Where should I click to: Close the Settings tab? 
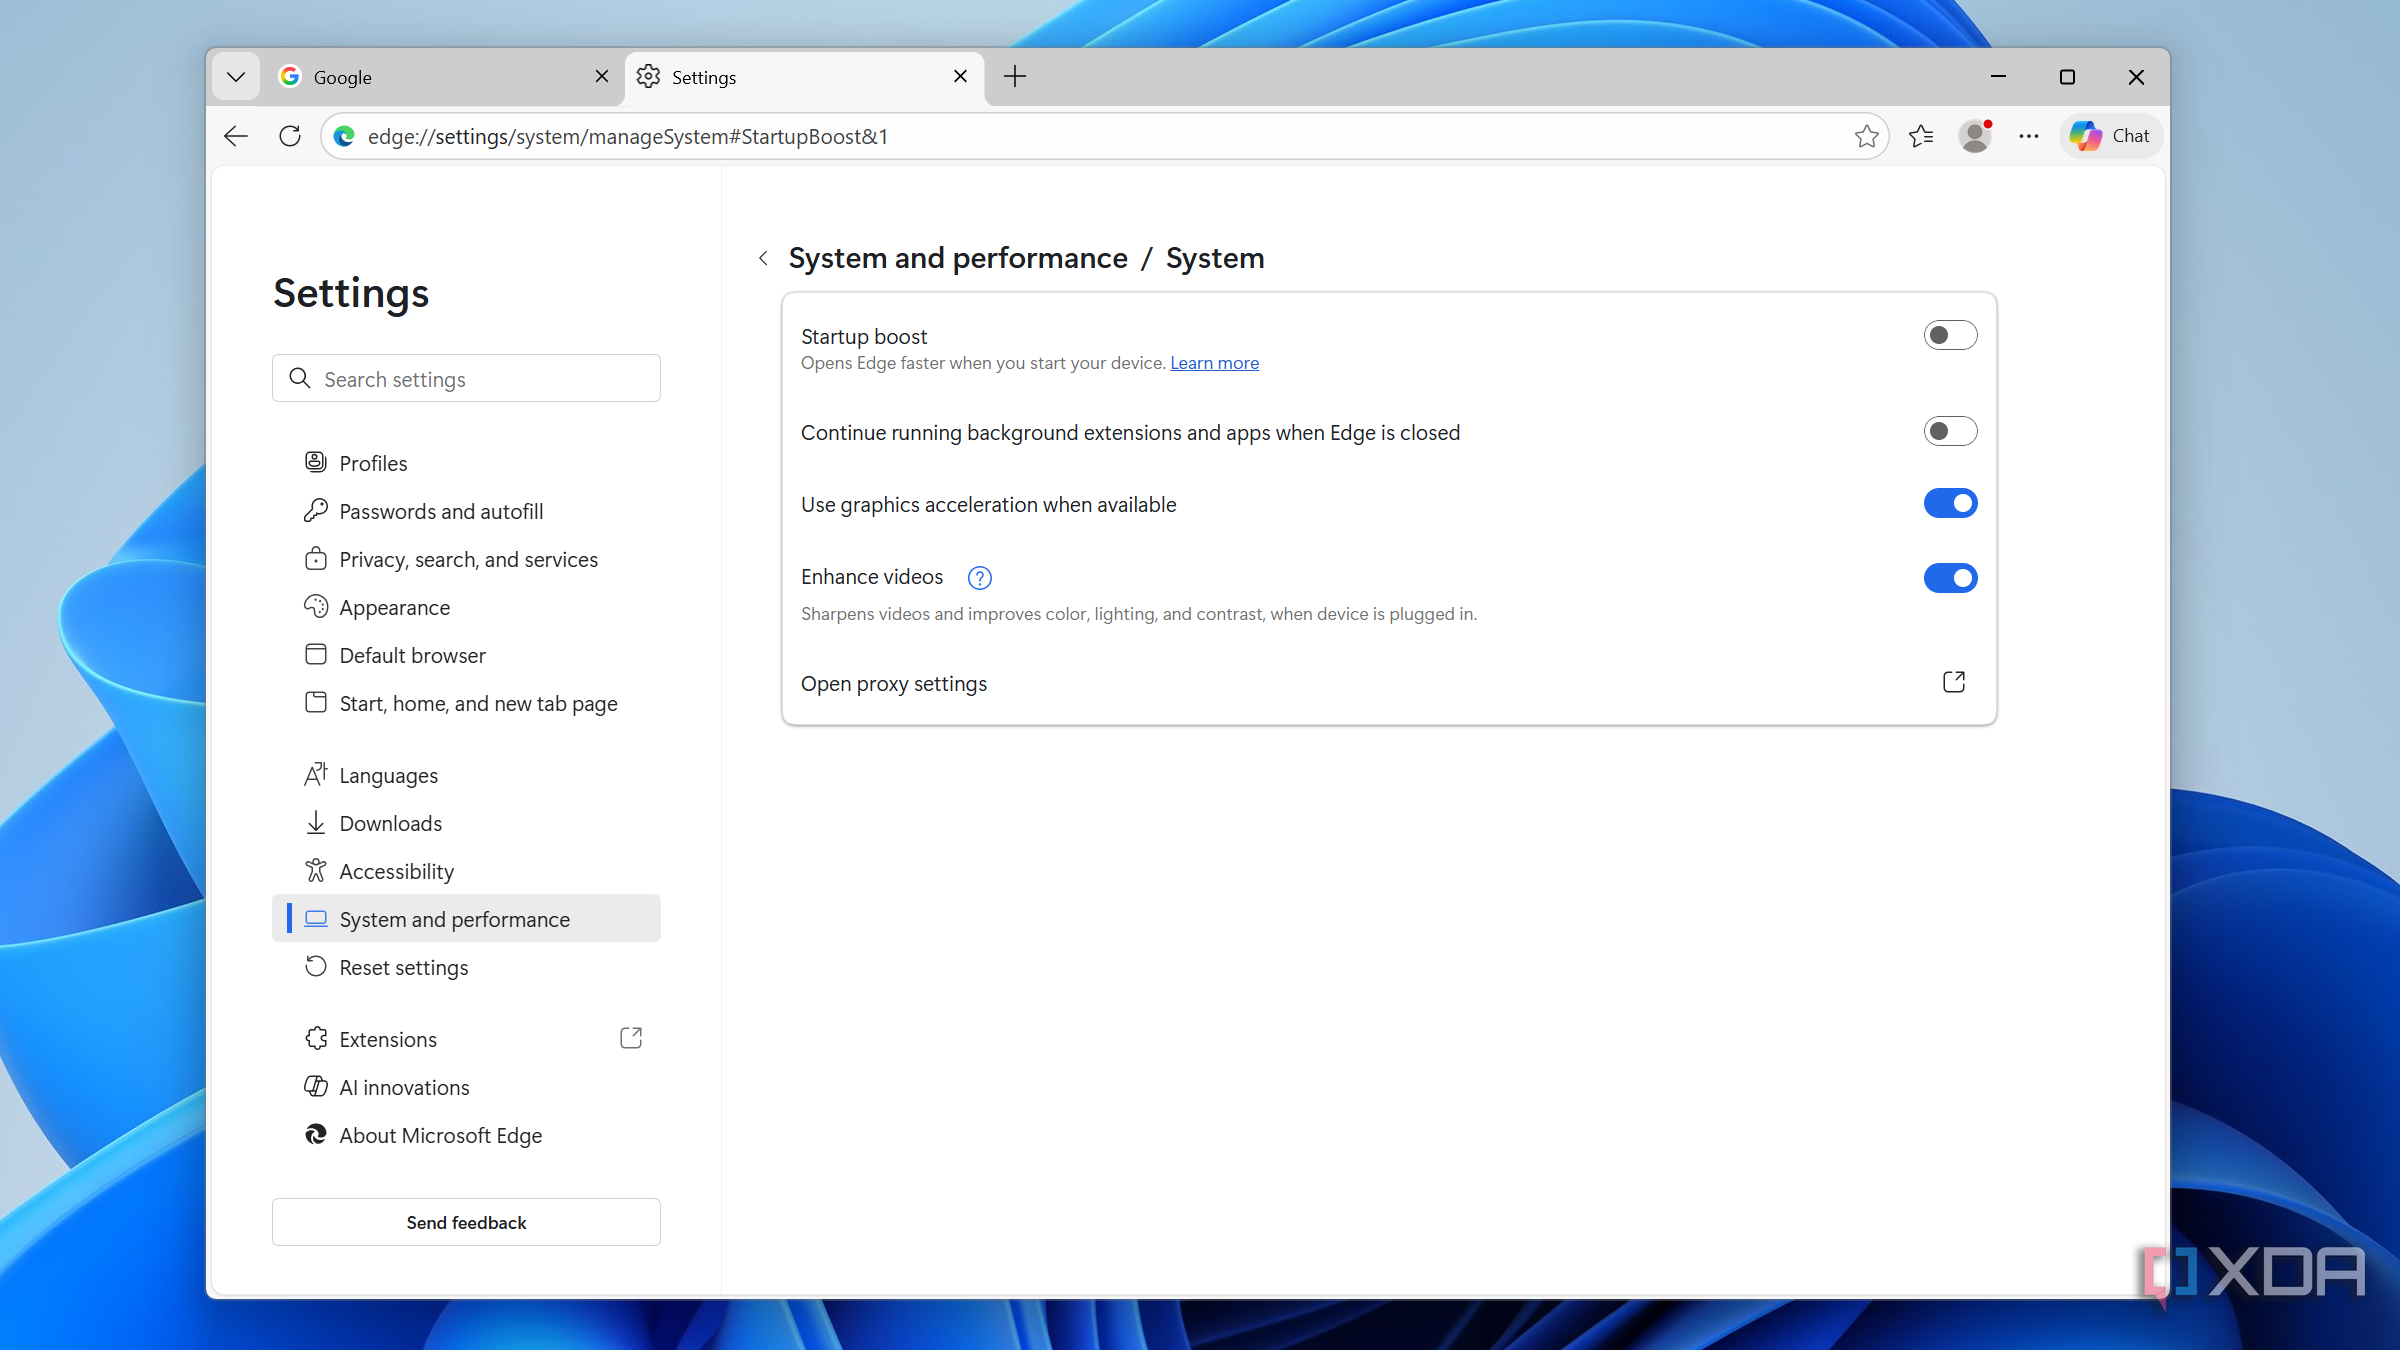960,77
